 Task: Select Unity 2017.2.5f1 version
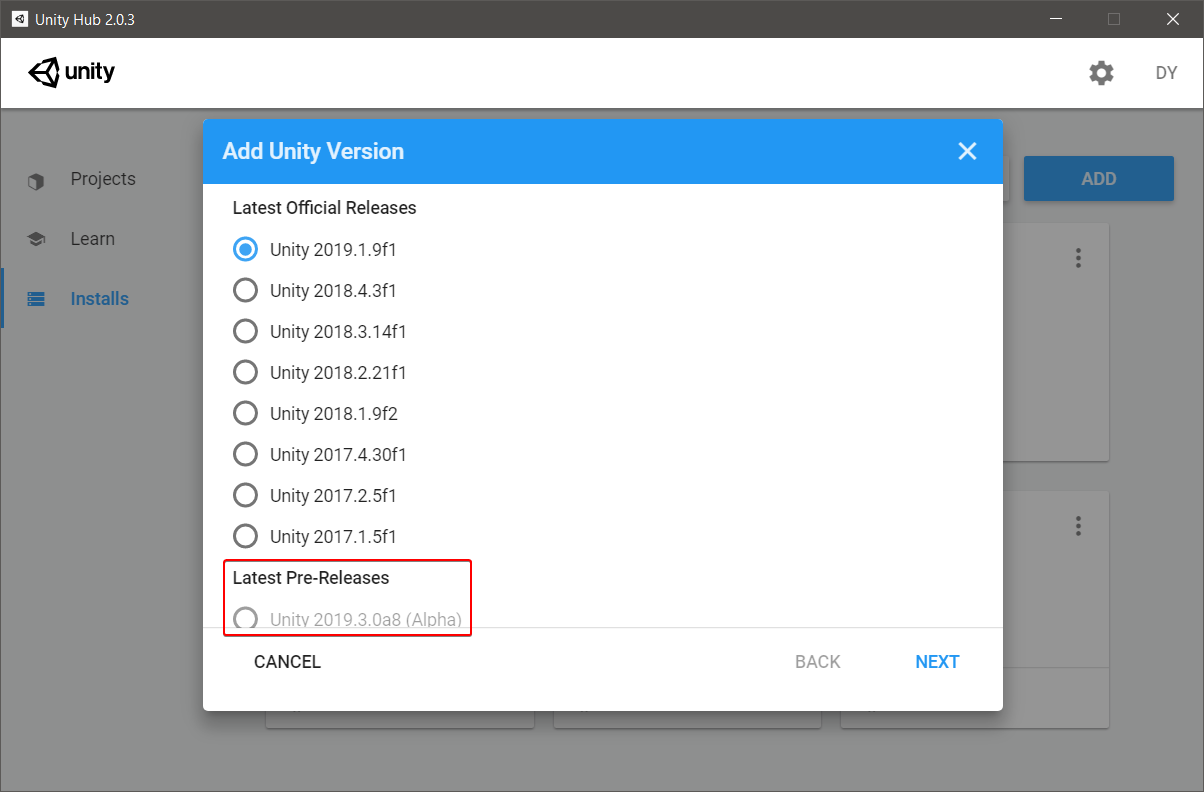tap(245, 495)
